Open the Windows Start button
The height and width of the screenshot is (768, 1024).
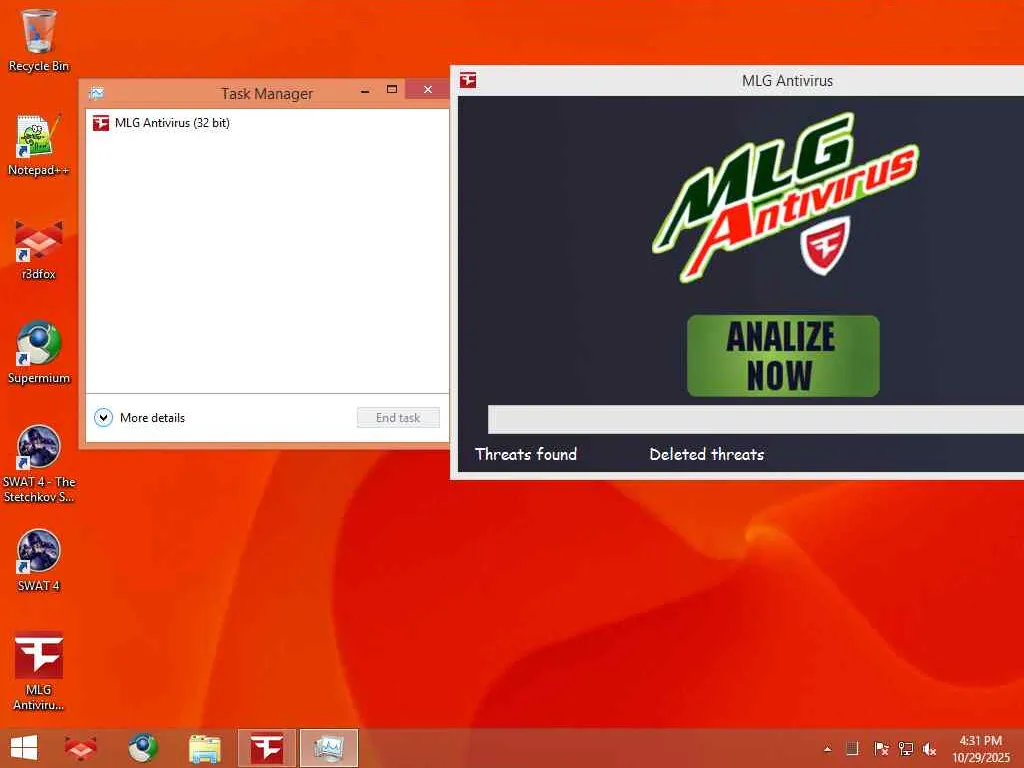24,748
